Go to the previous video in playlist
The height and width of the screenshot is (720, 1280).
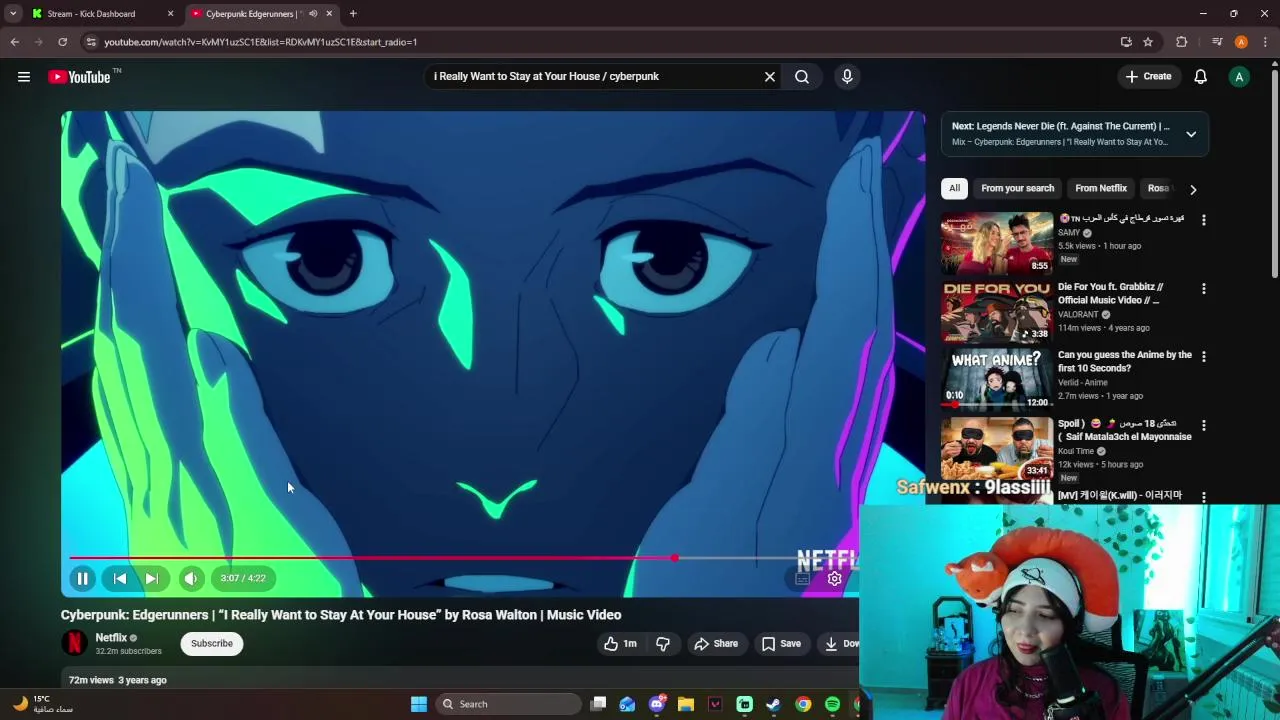120,578
